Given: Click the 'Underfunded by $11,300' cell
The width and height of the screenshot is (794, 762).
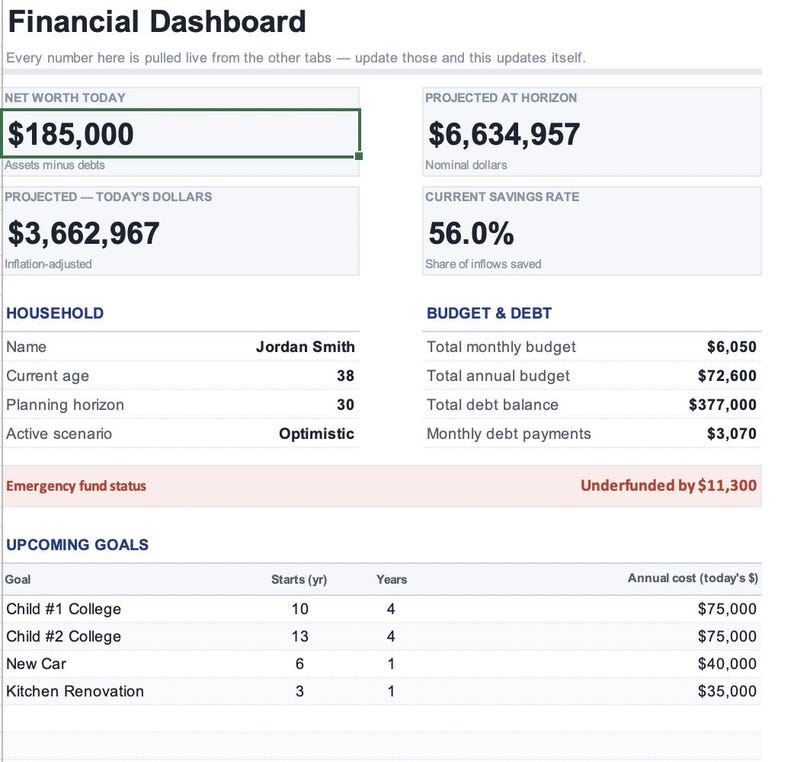Looking at the screenshot, I should [668, 486].
